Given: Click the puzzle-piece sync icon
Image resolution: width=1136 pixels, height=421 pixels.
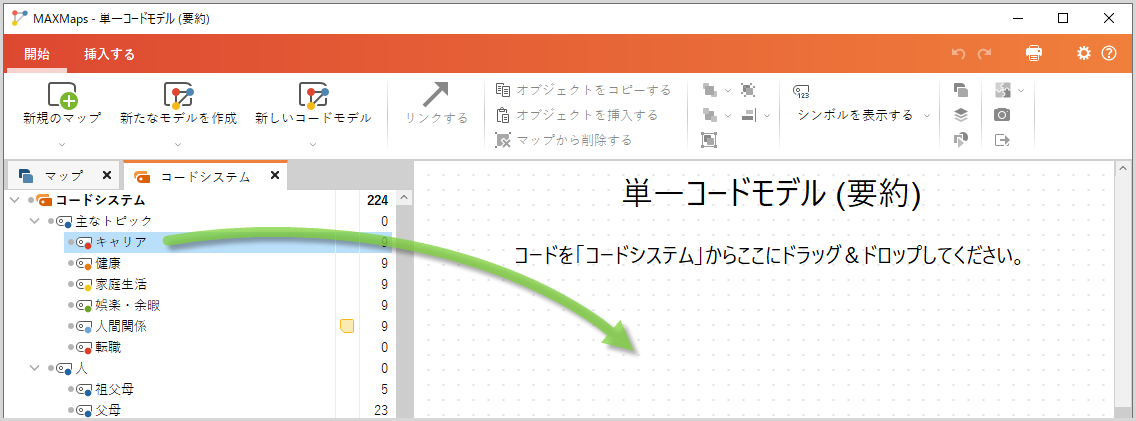Looking at the screenshot, I should tap(1003, 91).
